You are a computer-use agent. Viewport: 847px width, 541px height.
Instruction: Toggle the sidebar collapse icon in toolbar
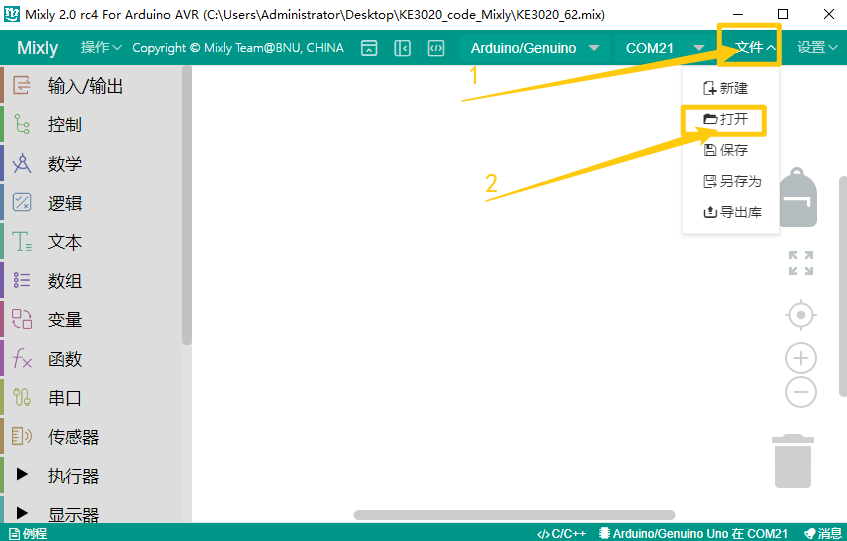point(402,48)
